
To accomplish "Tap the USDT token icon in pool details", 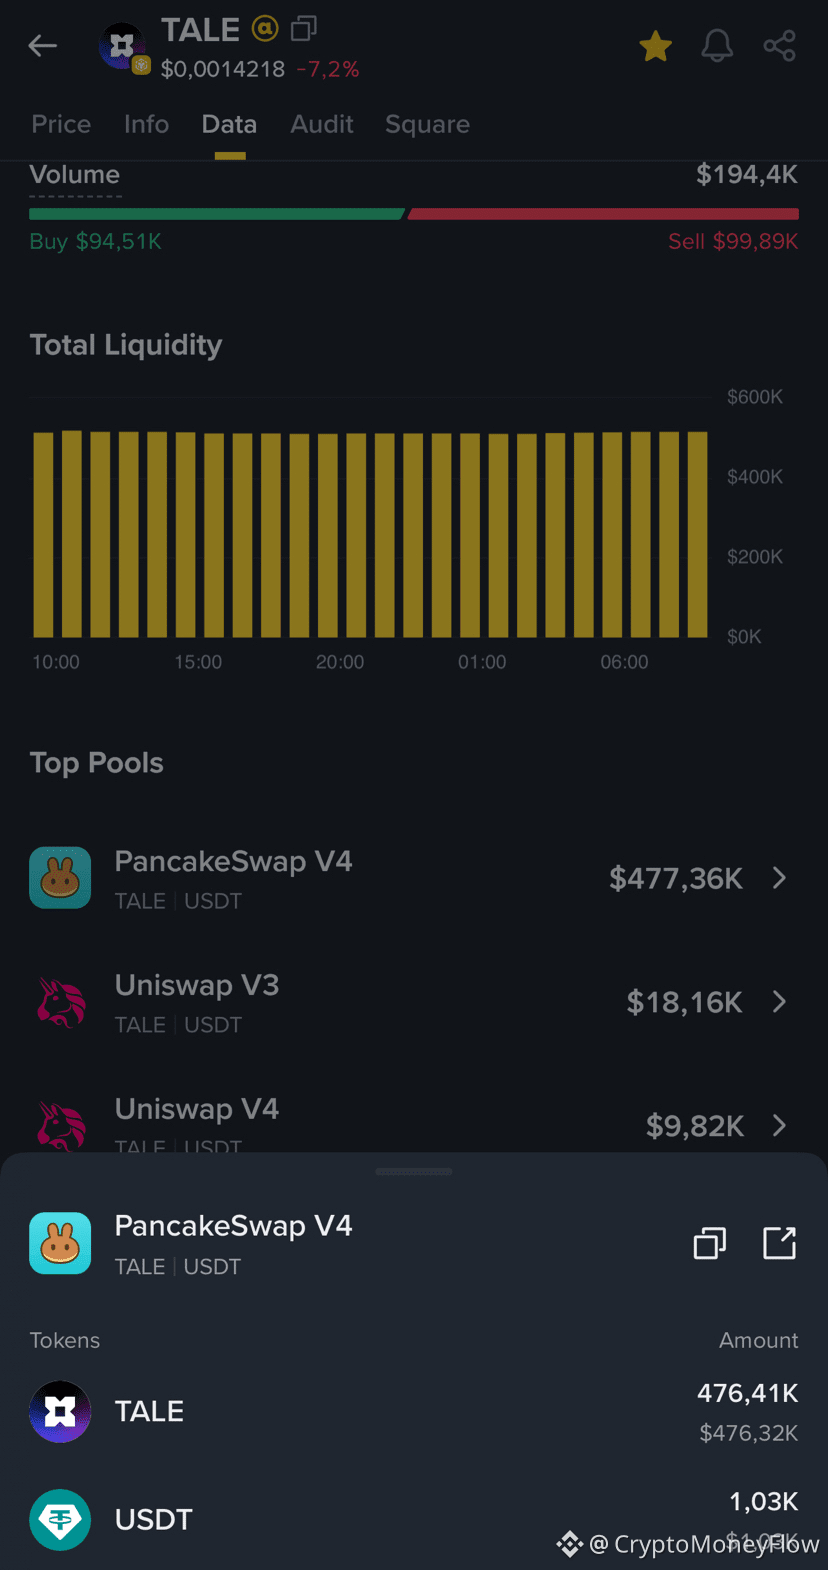I will pos(60,1519).
